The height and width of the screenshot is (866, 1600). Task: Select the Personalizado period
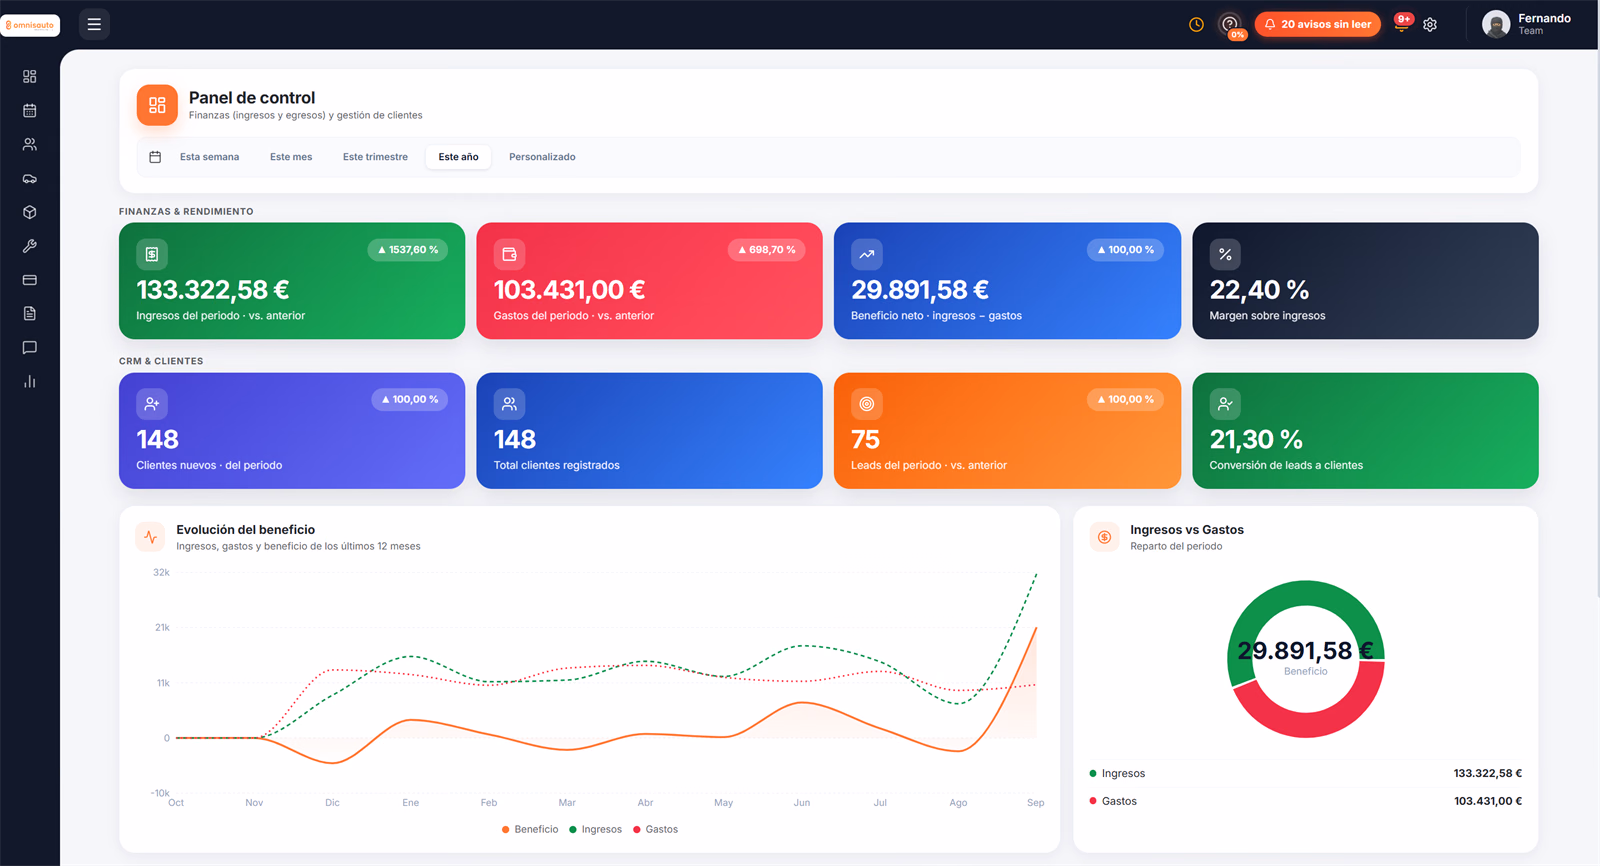[542, 157]
